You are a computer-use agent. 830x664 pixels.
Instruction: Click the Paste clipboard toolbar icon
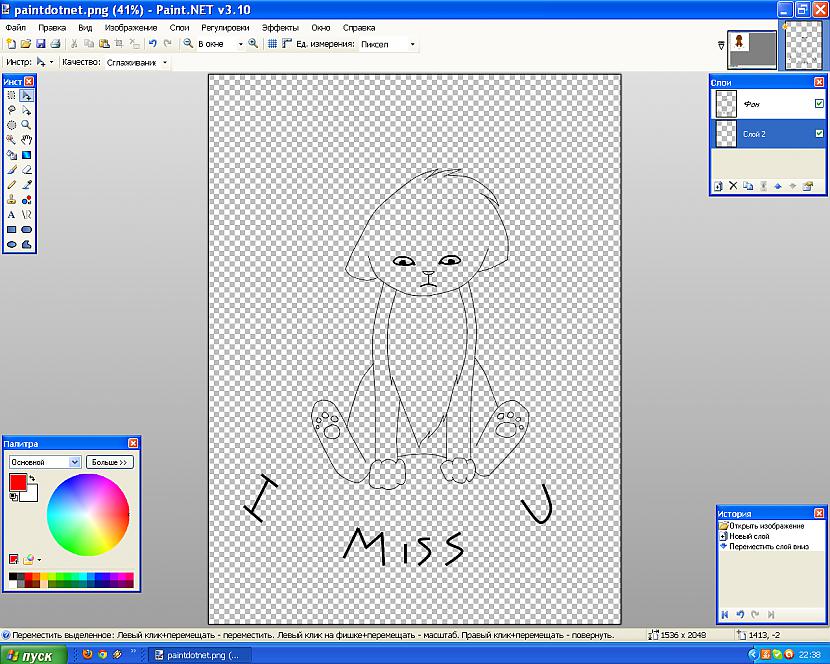point(104,44)
